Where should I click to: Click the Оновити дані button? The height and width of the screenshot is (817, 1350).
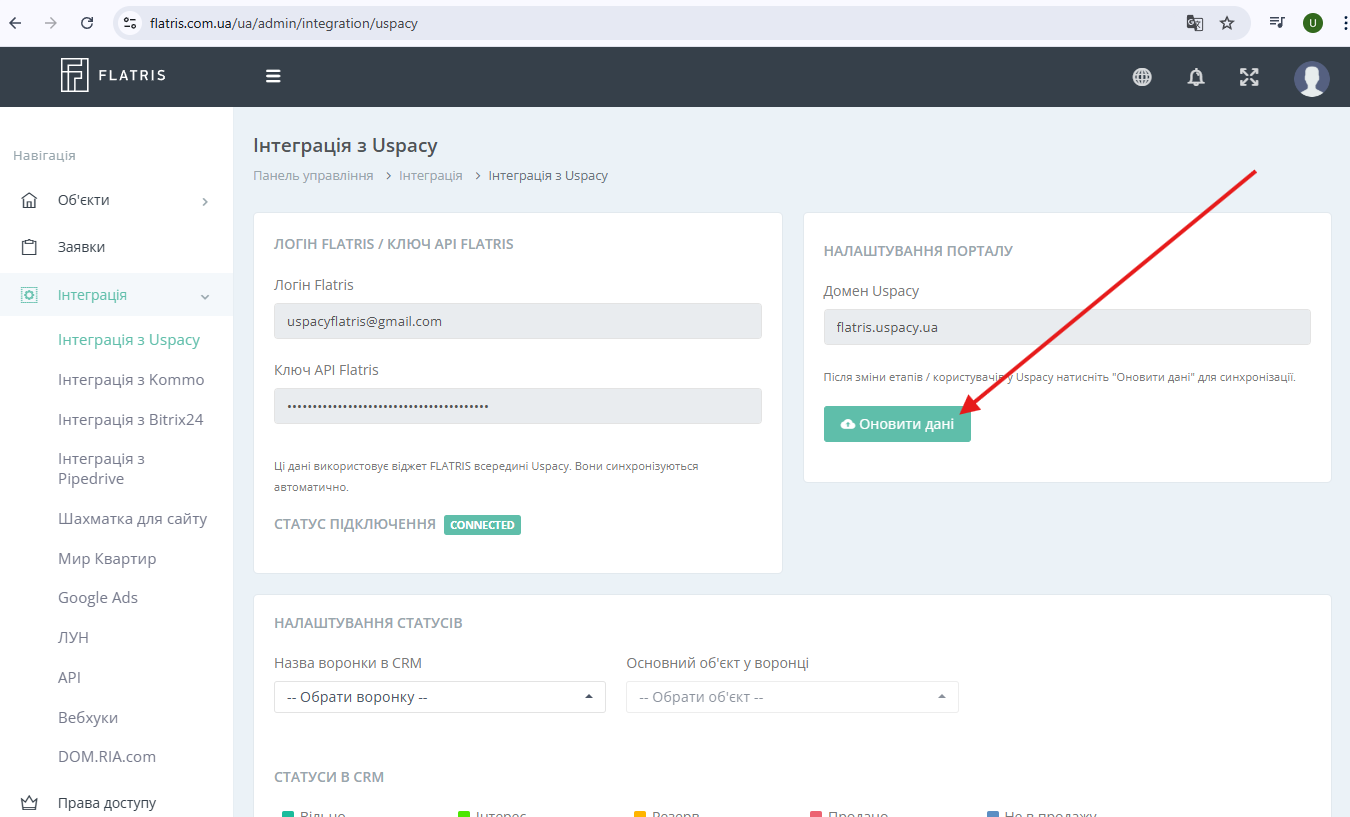point(897,424)
